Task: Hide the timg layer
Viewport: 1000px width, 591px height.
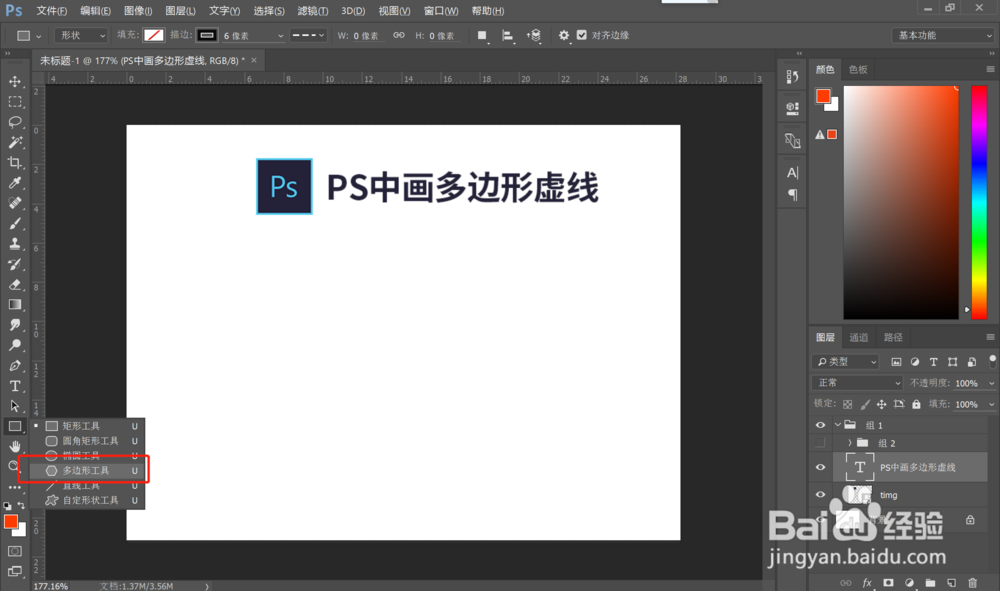Action: point(820,494)
